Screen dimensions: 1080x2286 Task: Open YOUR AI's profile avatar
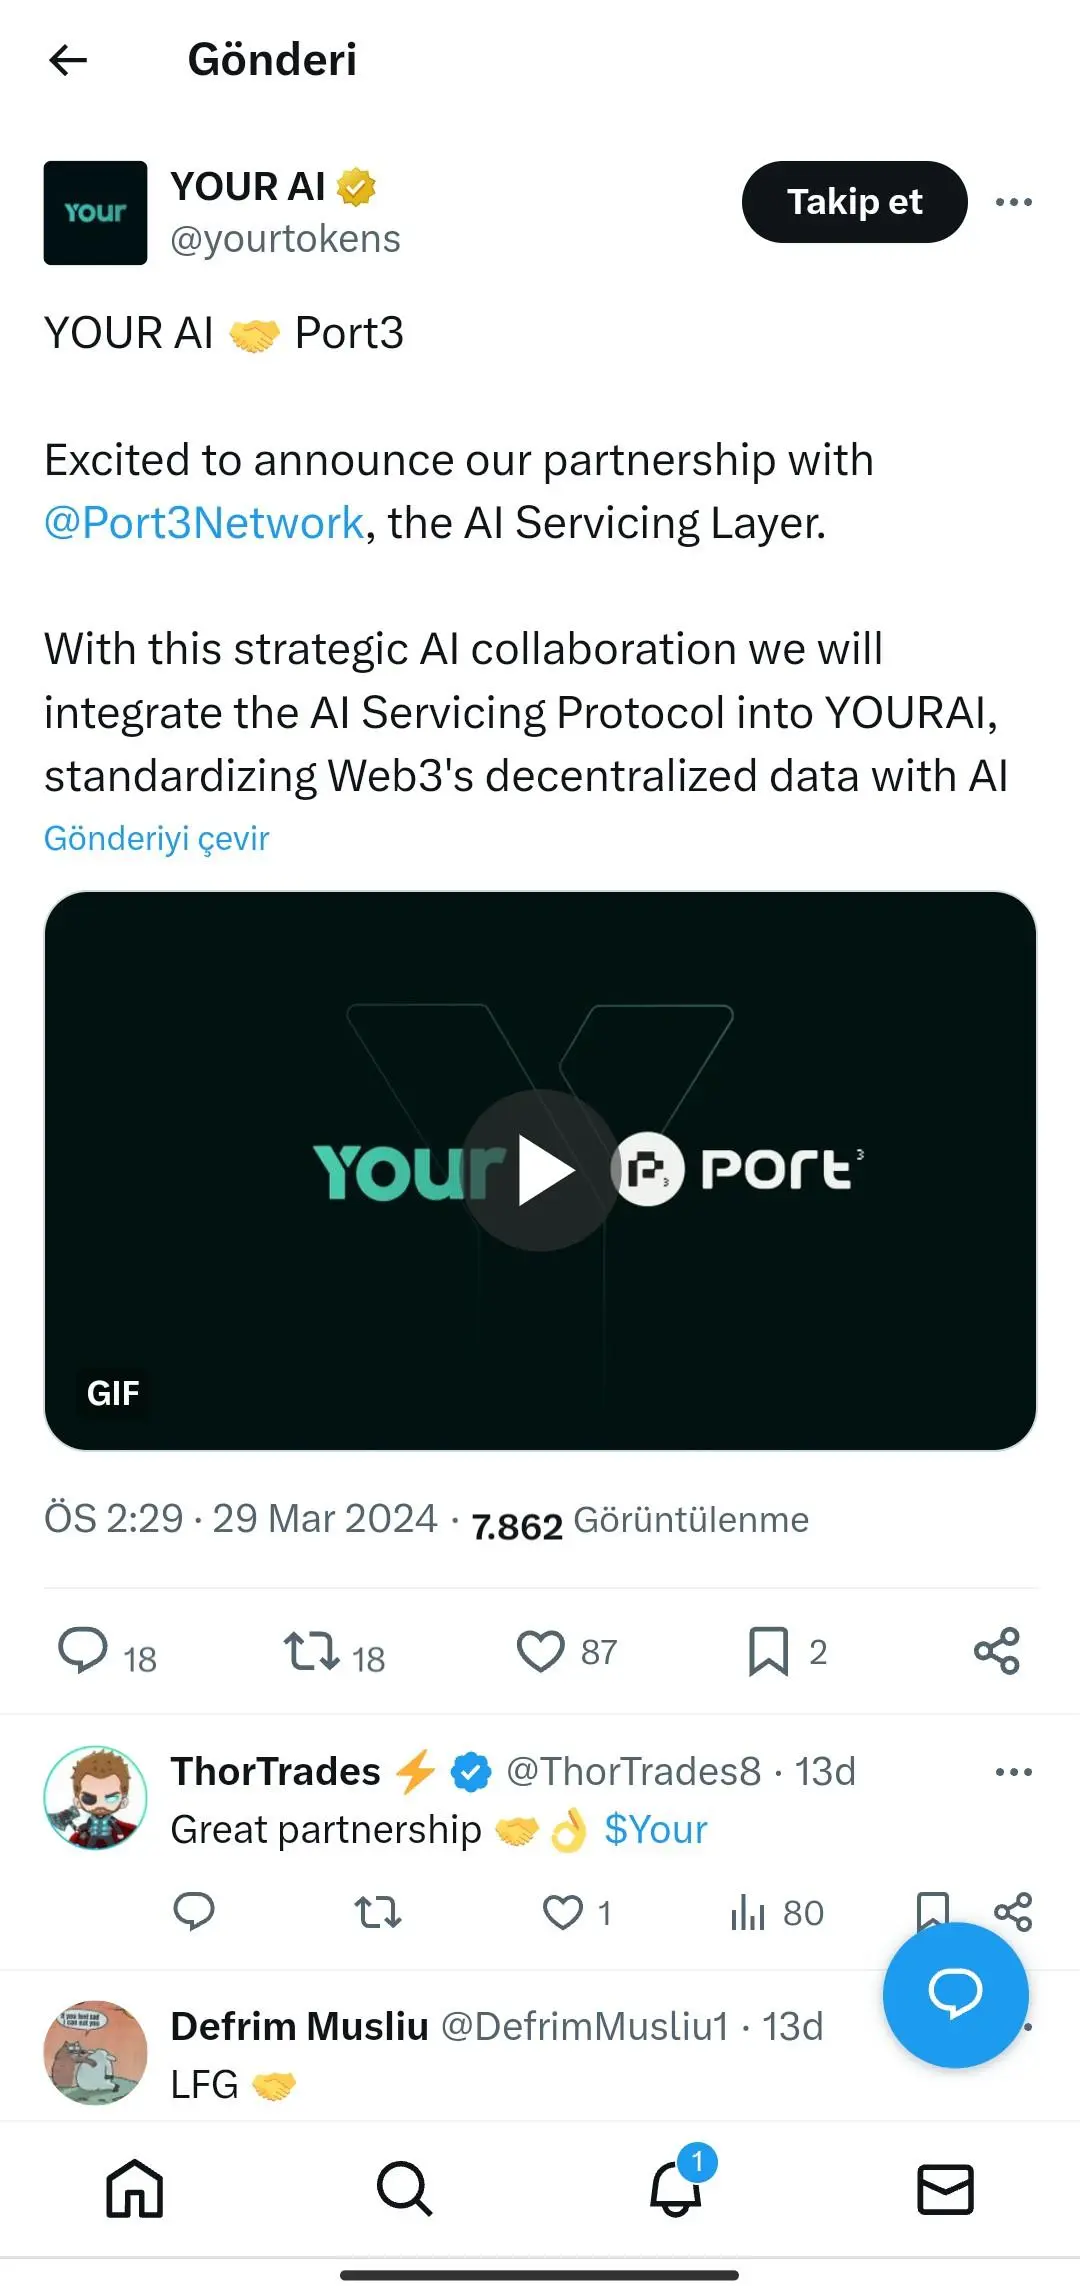click(95, 212)
